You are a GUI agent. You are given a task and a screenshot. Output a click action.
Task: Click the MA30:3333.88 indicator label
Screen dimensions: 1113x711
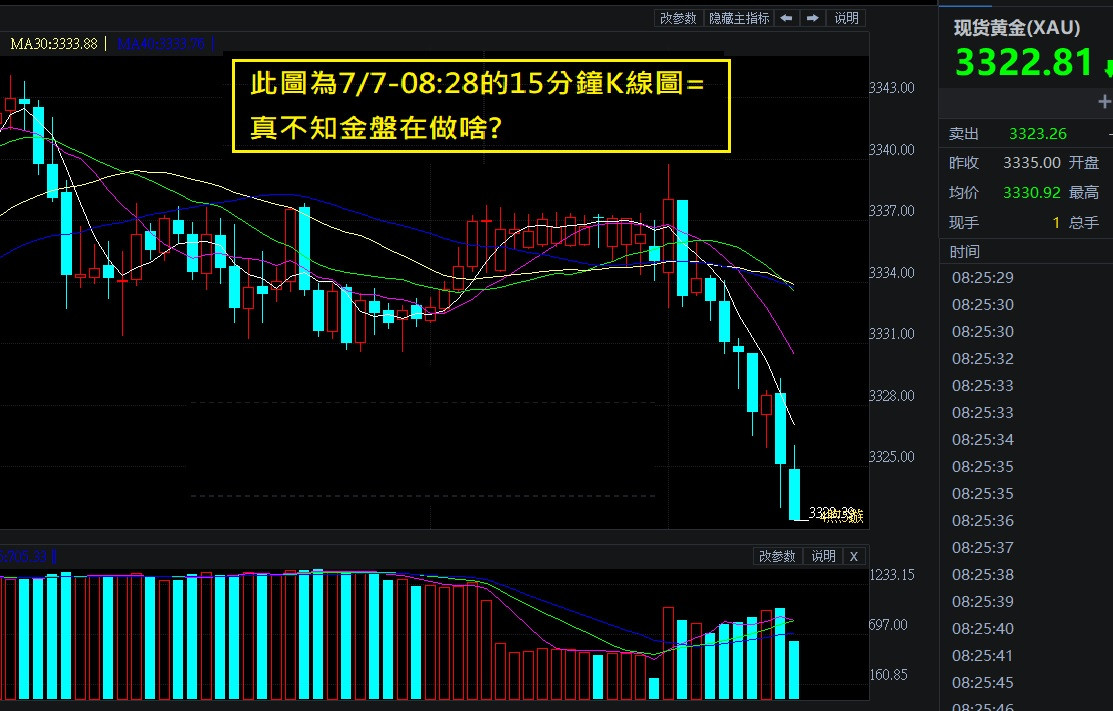(x=54, y=44)
